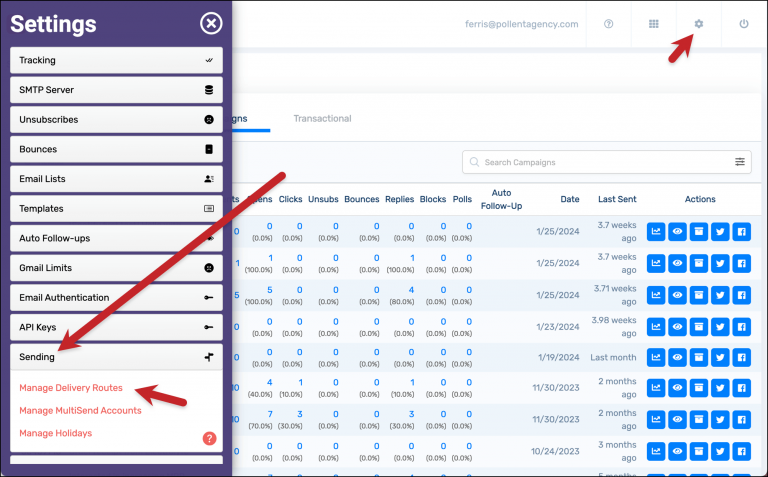Click the gear settings icon in header
Screen dimensions: 768x477
[x=699, y=24]
